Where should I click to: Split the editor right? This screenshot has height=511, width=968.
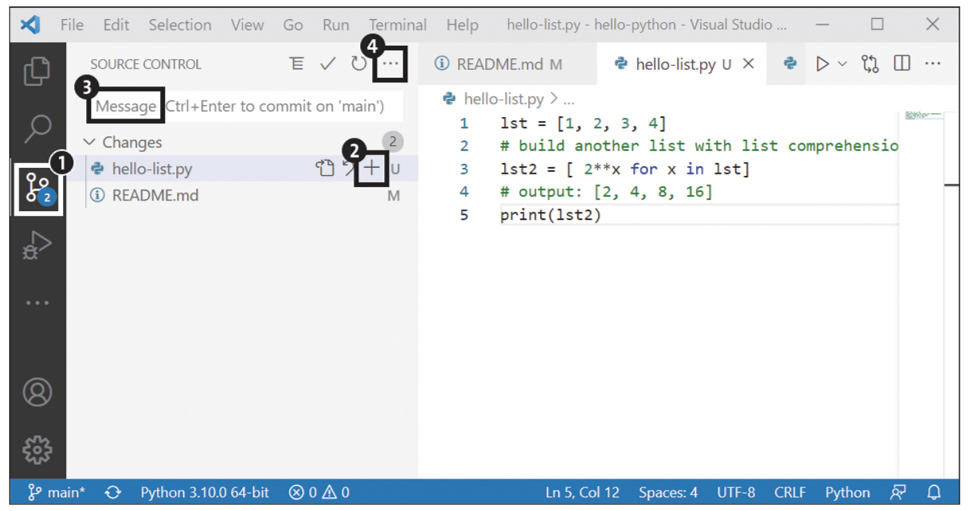pos(902,63)
